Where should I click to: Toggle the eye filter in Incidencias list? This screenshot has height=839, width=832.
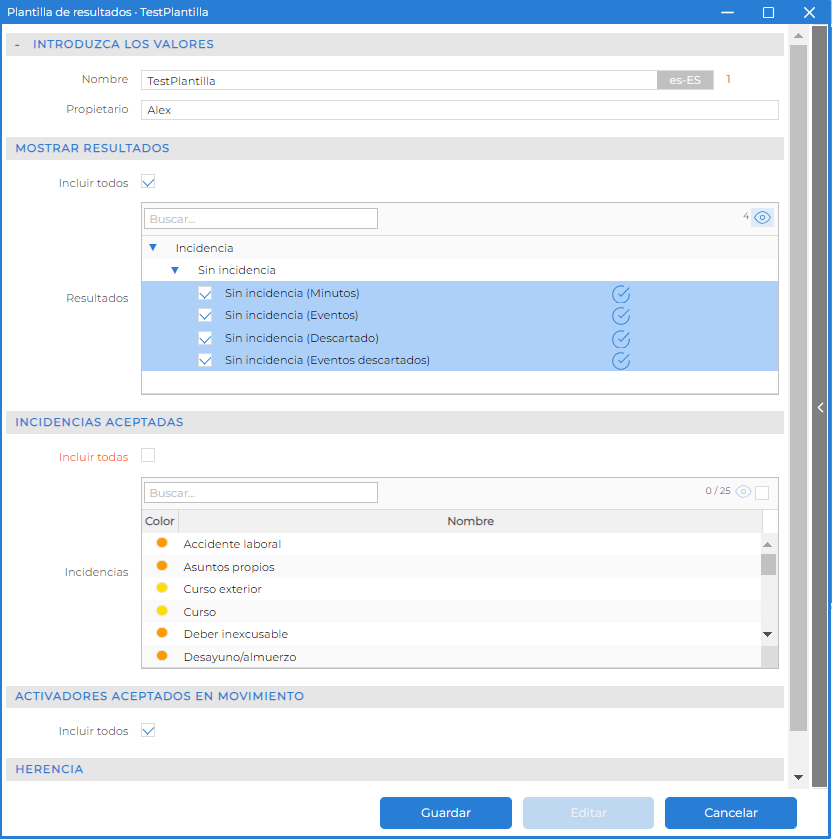[743, 491]
